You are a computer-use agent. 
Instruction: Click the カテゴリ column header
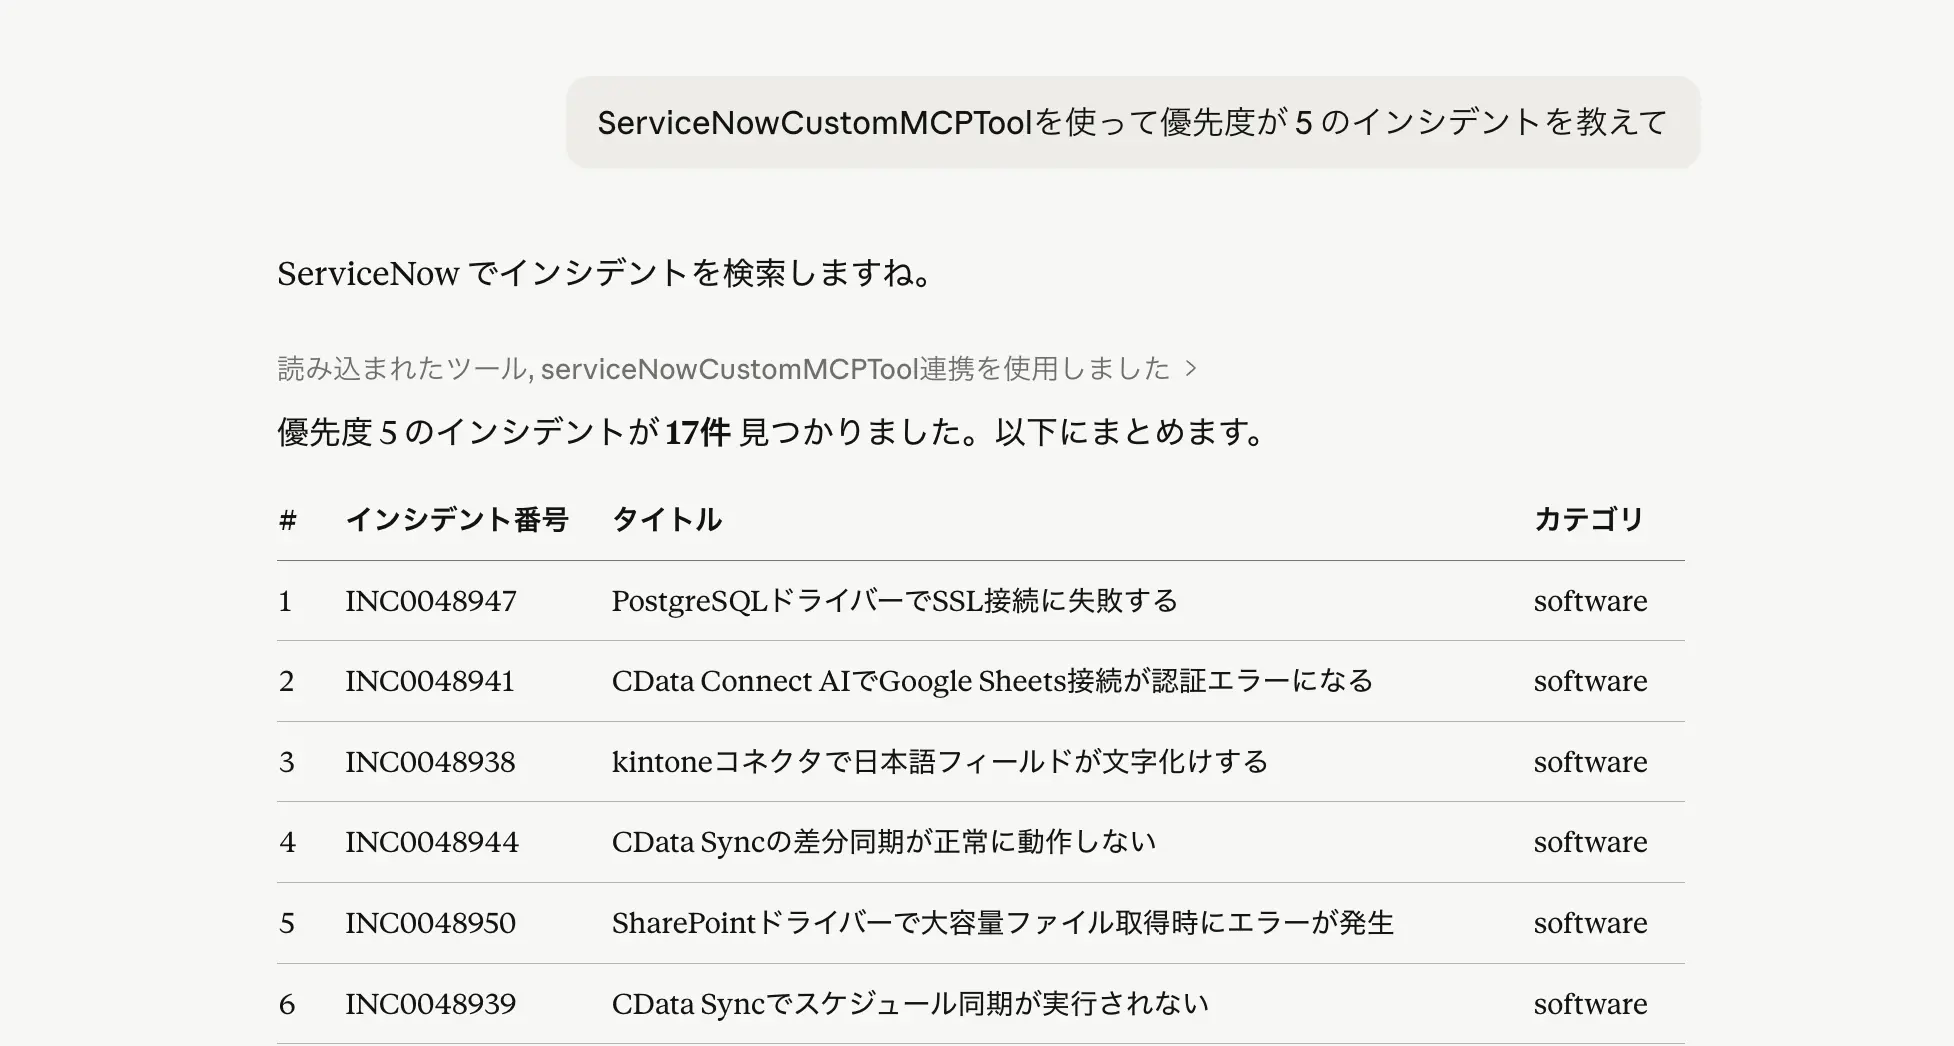[x=1589, y=519]
